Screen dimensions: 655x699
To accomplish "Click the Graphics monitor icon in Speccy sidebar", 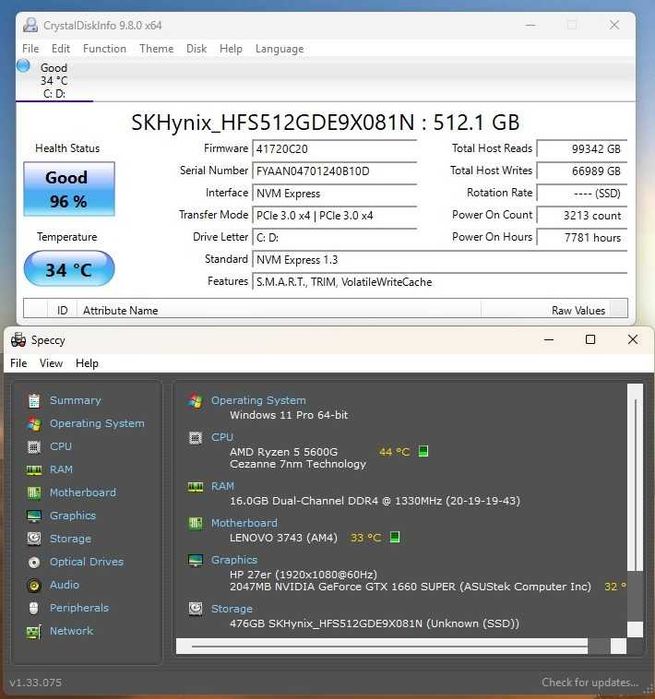I will 34,516.
